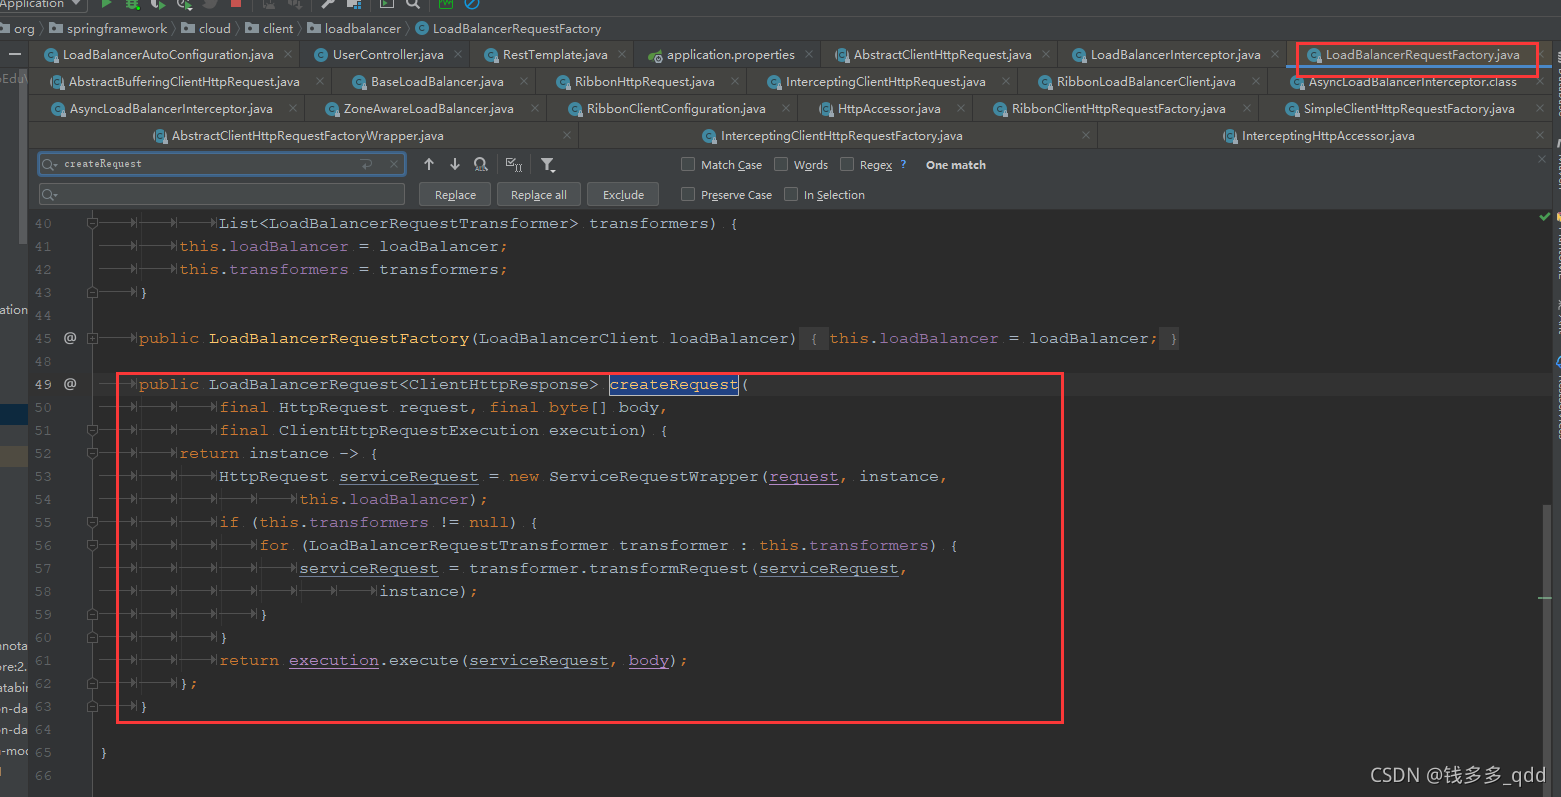Click the green inspection checkmark indicator
Screen dimensions: 1561x797
pos(1544,216)
